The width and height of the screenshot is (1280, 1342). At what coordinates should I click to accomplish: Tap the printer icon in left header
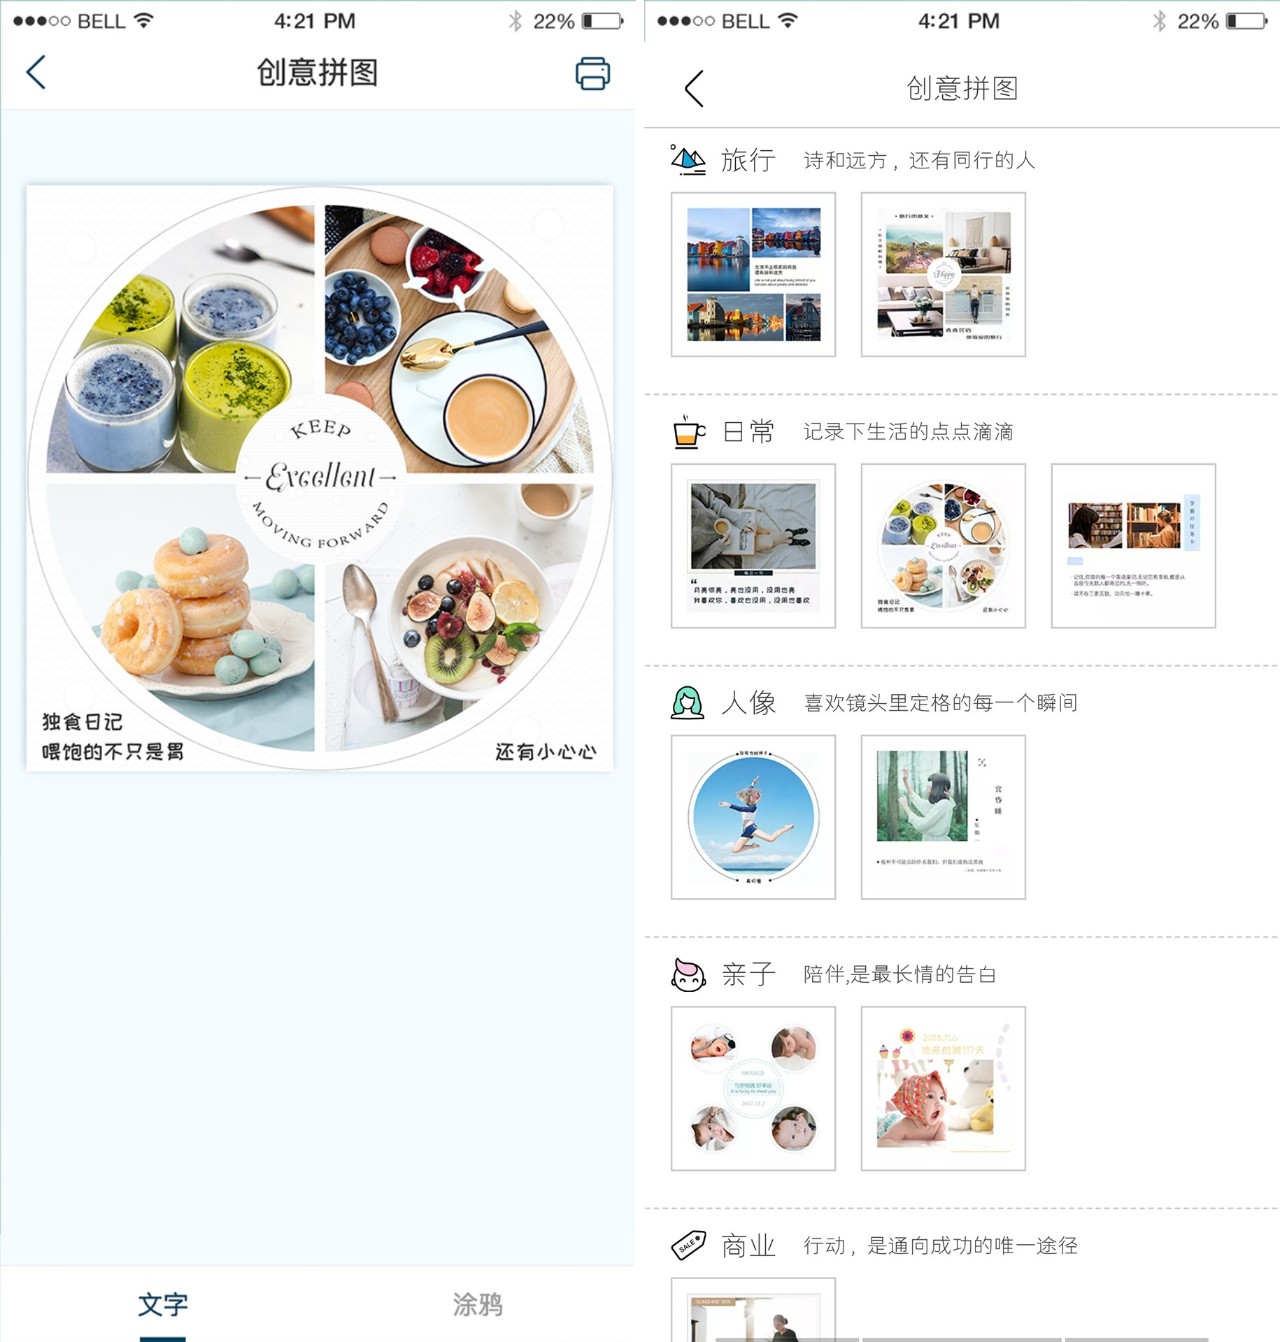(593, 73)
